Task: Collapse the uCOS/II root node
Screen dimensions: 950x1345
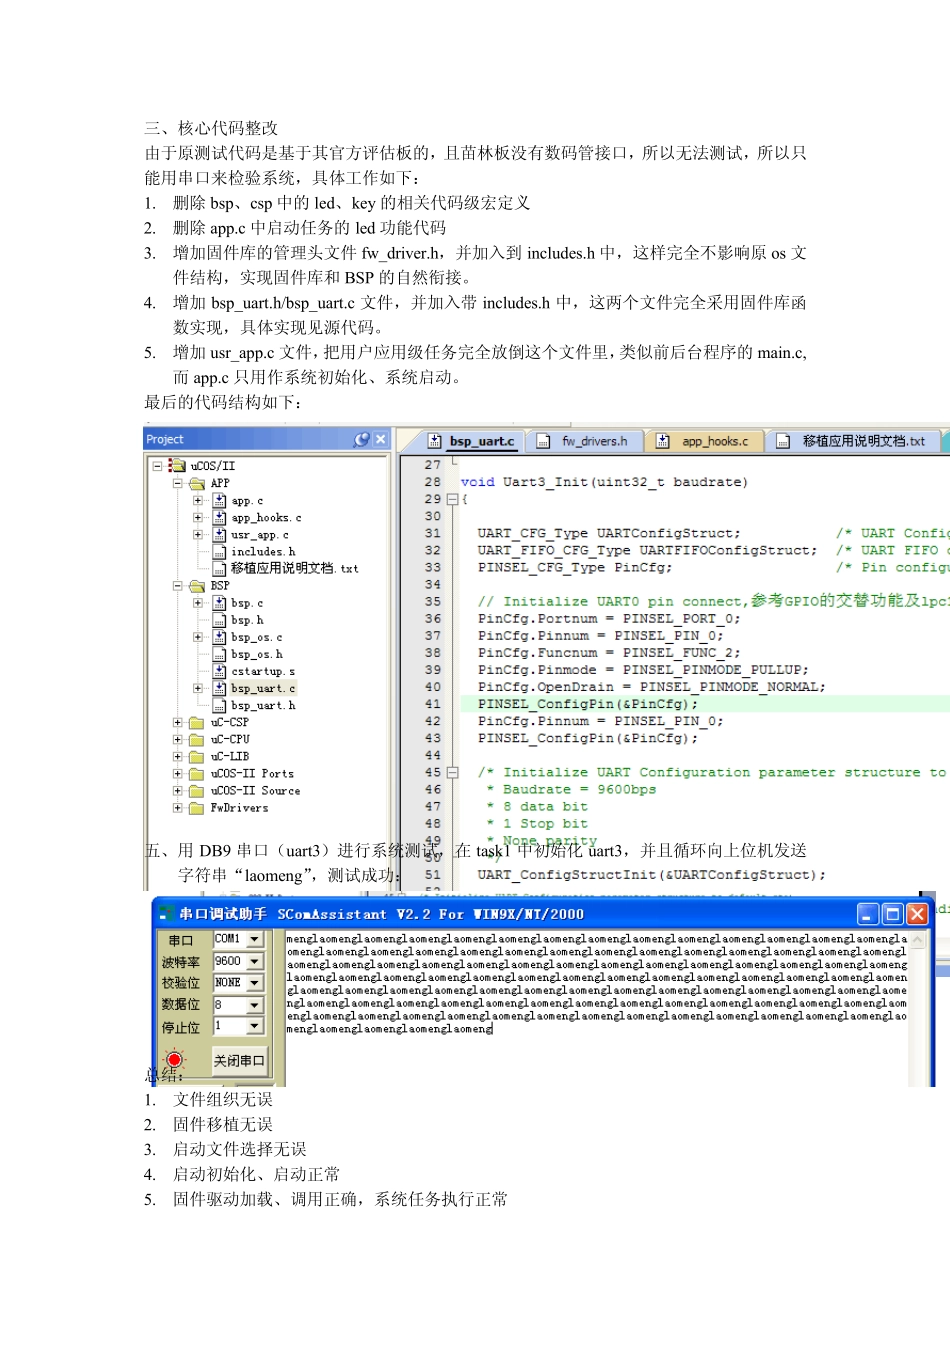Action: 157,466
